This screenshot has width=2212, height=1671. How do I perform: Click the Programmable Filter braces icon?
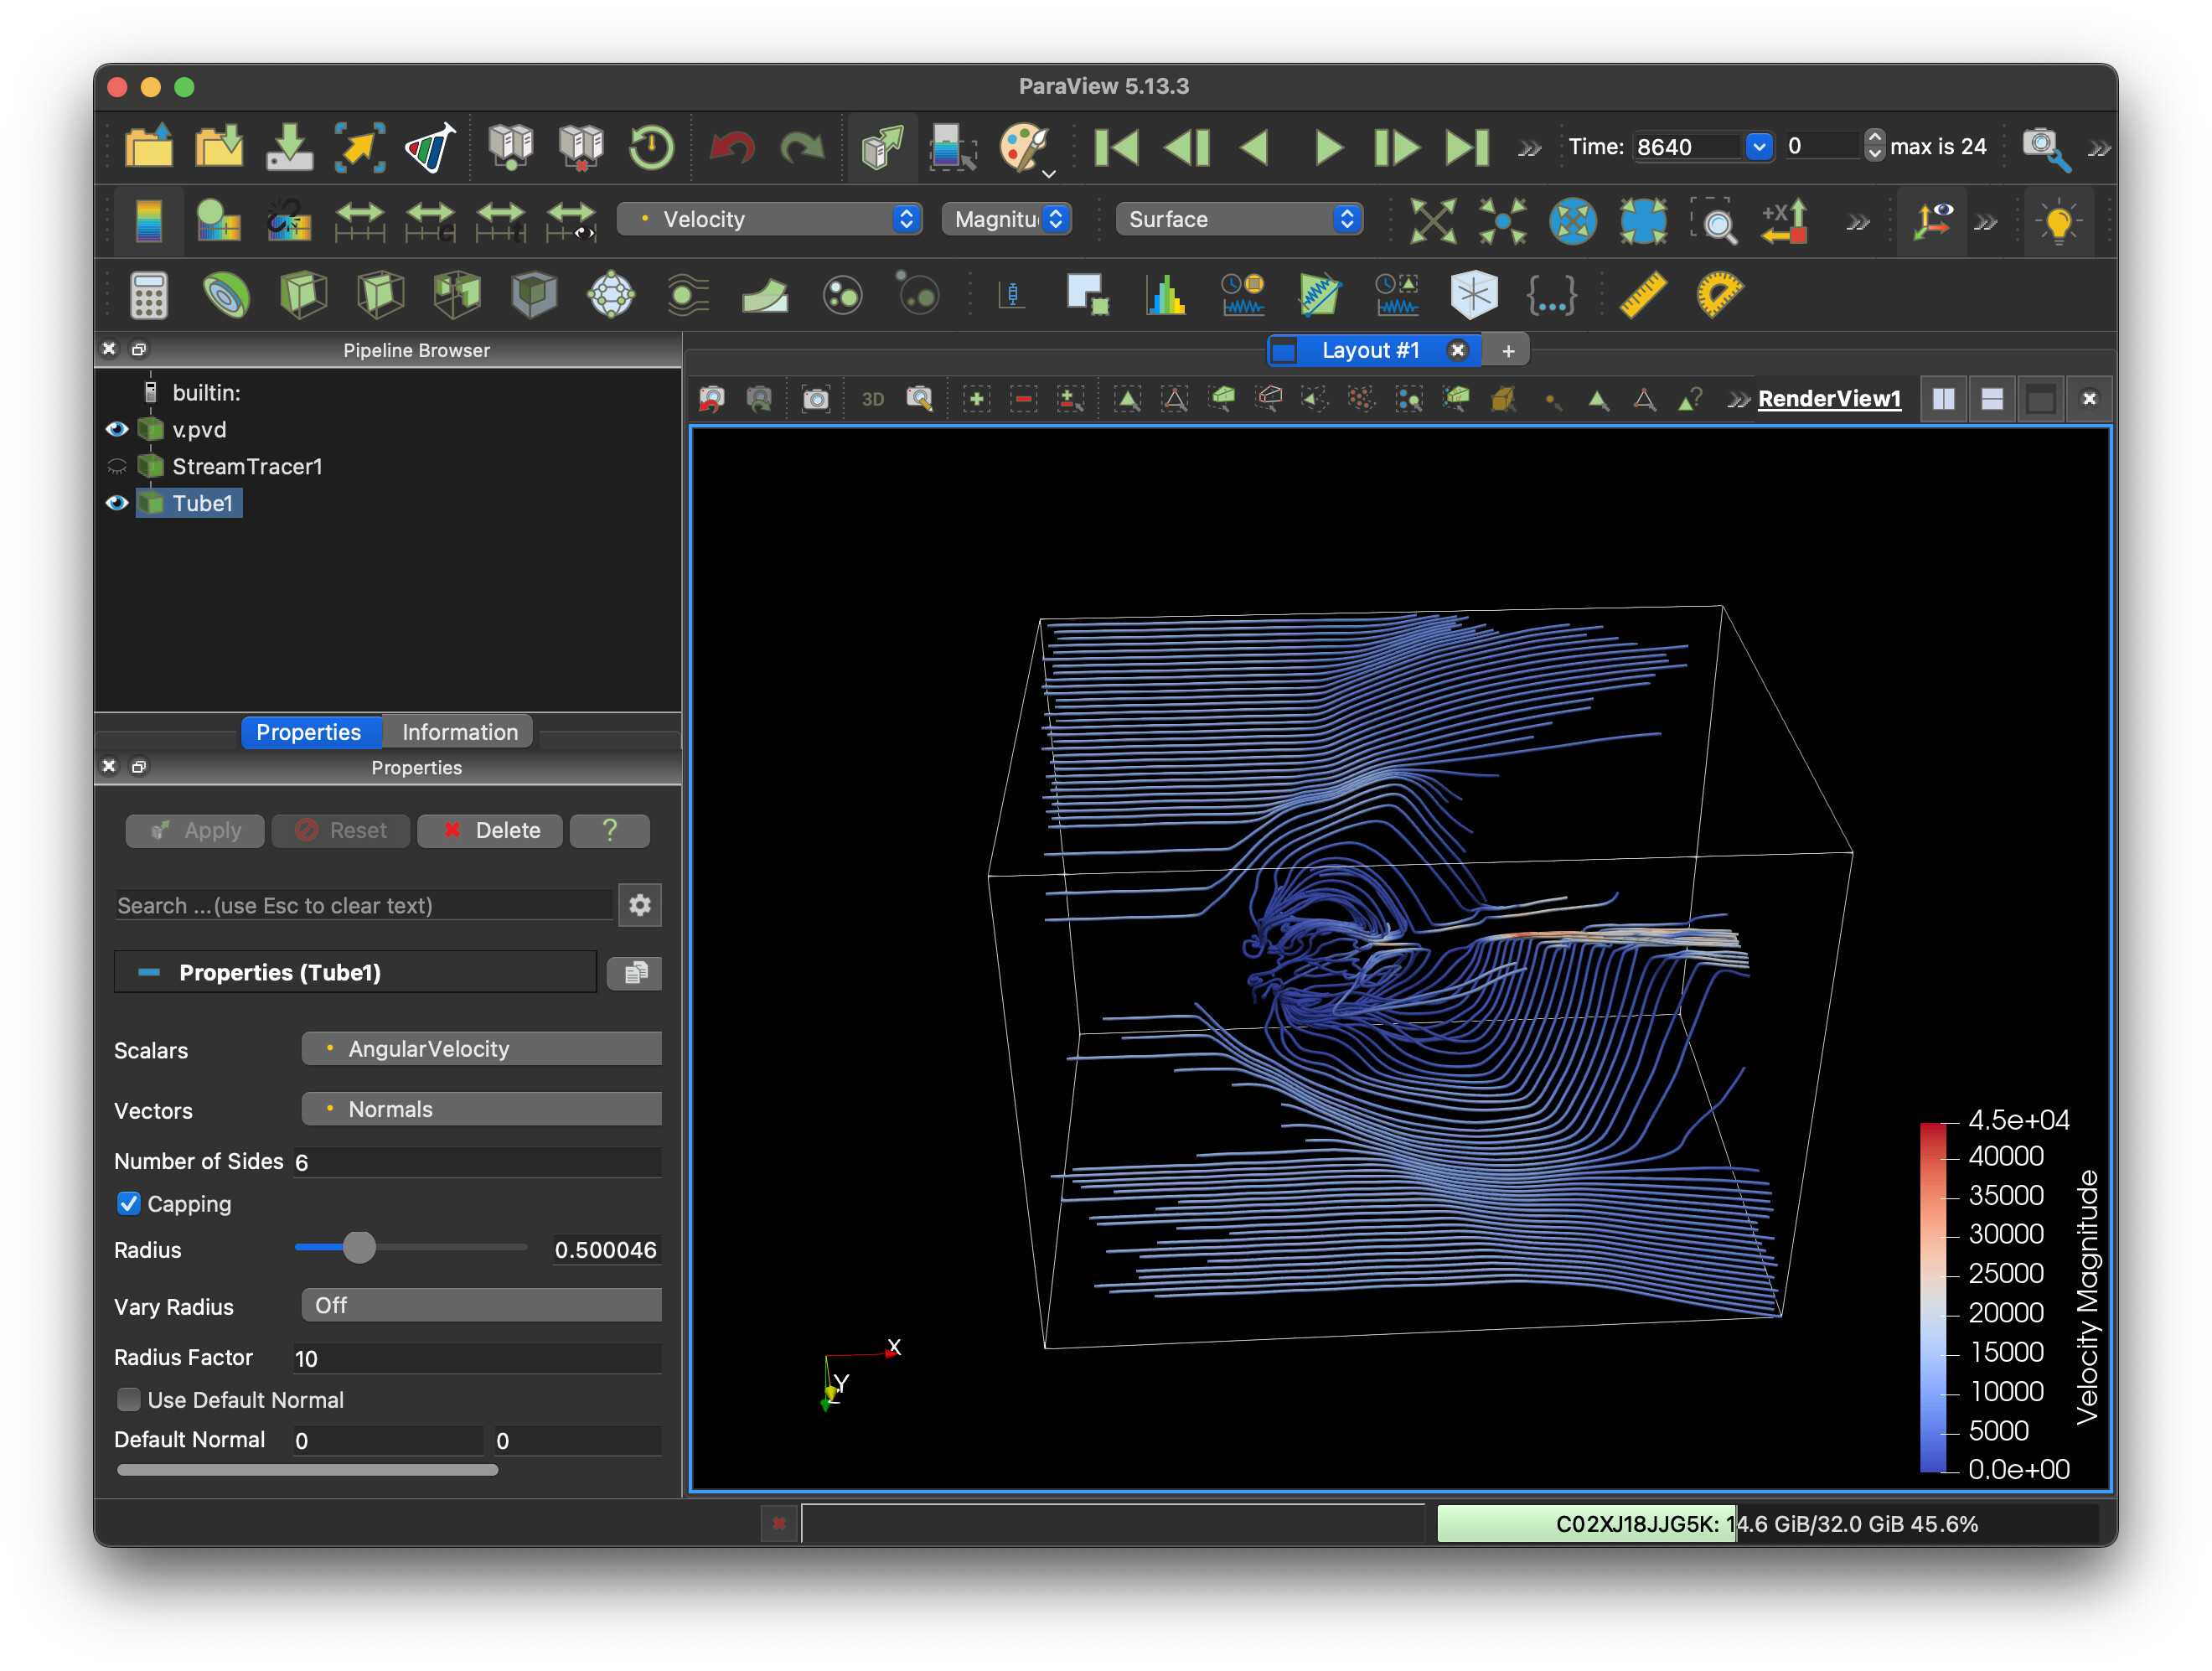tap(1551, 295)
